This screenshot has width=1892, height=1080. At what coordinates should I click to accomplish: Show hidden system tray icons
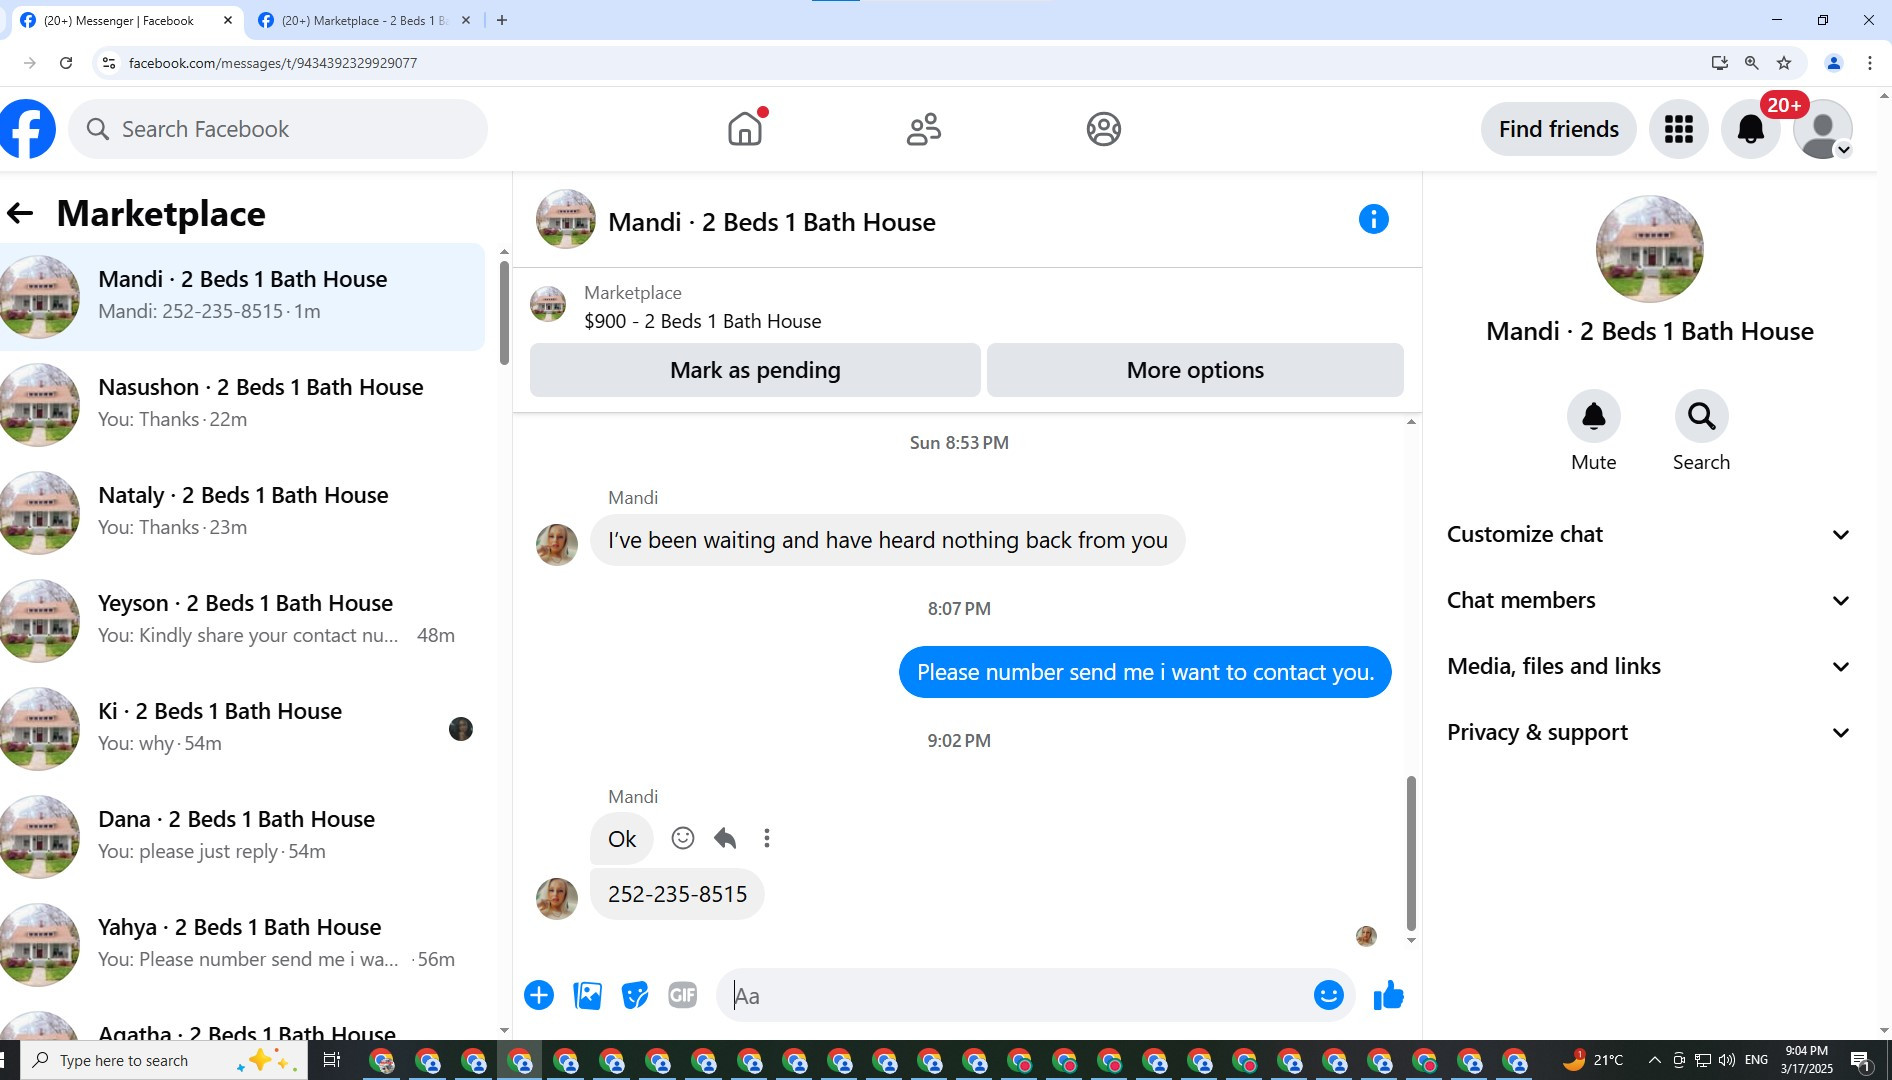[1654, 1060]
